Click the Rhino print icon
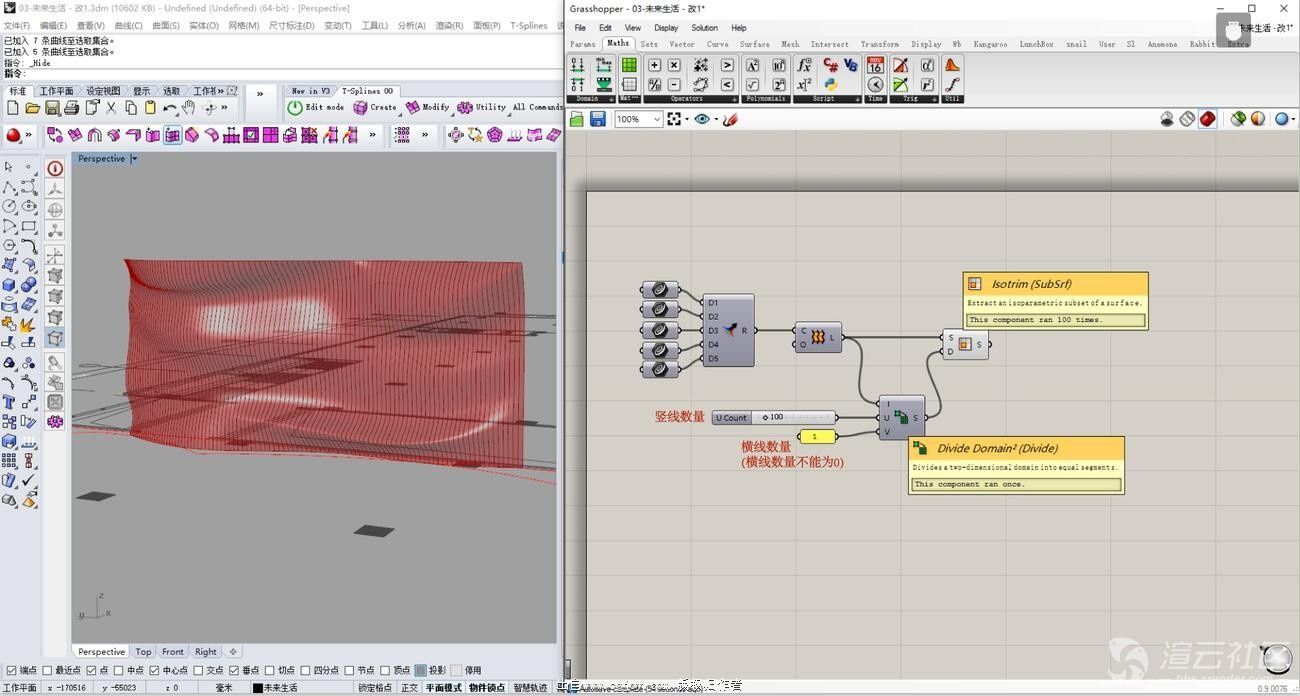The image size is (1300, 696). point(72,107)
